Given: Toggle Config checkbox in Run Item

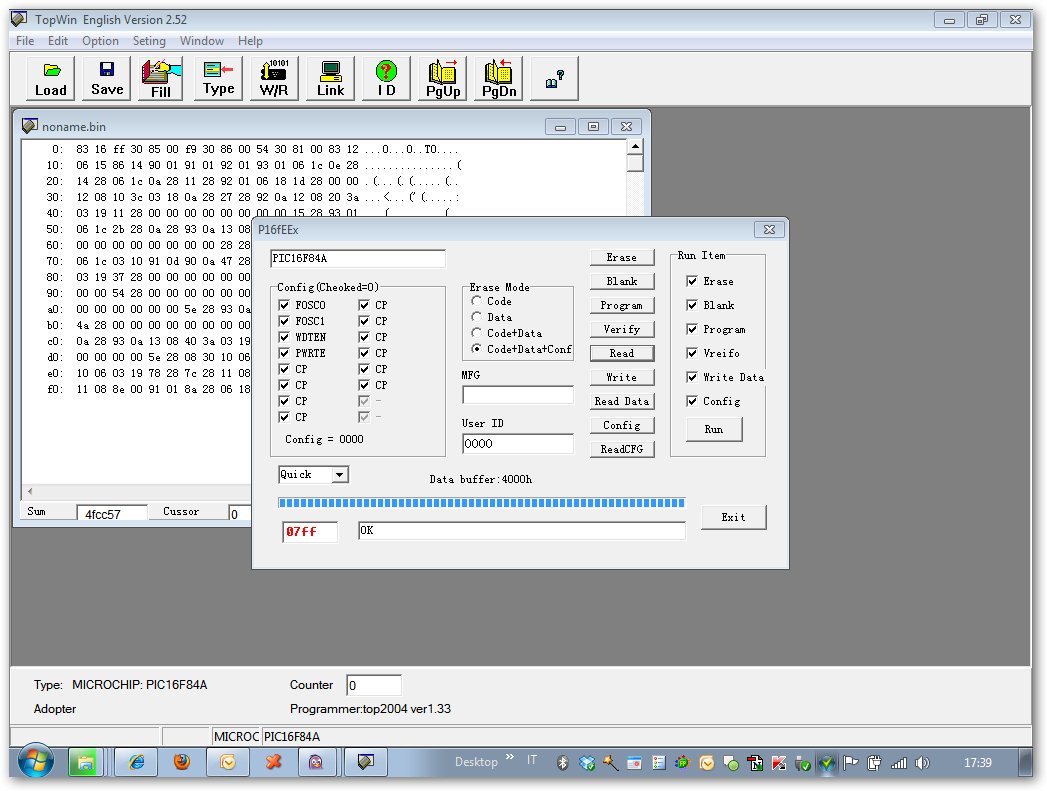Looking at the screenshot, I should 692,401.
